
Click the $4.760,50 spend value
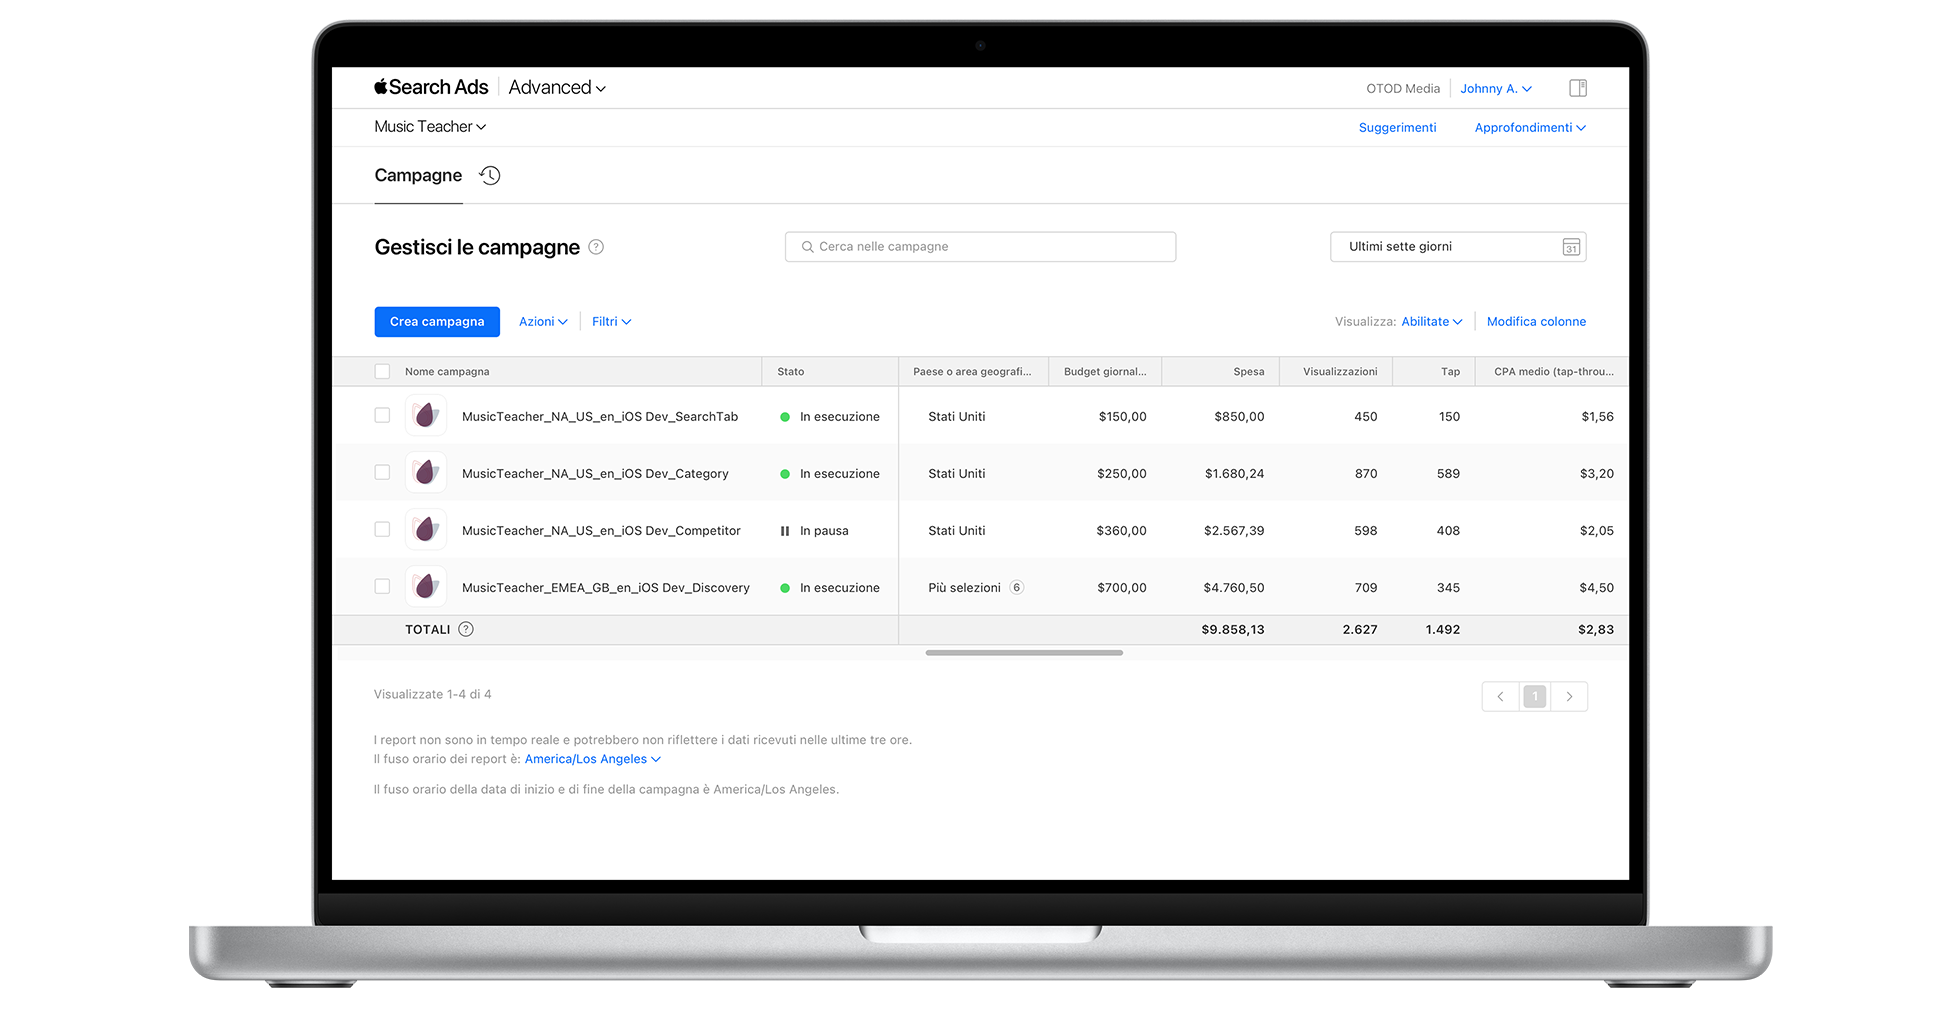pyautogui.click(x=1234, y=587)
